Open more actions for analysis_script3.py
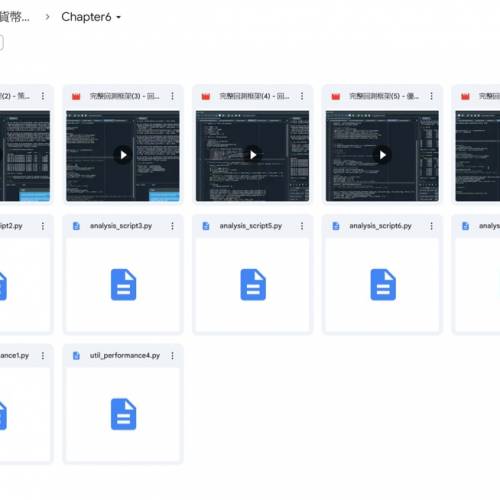This screenshot has height=500, width=500. pos(172,226)
